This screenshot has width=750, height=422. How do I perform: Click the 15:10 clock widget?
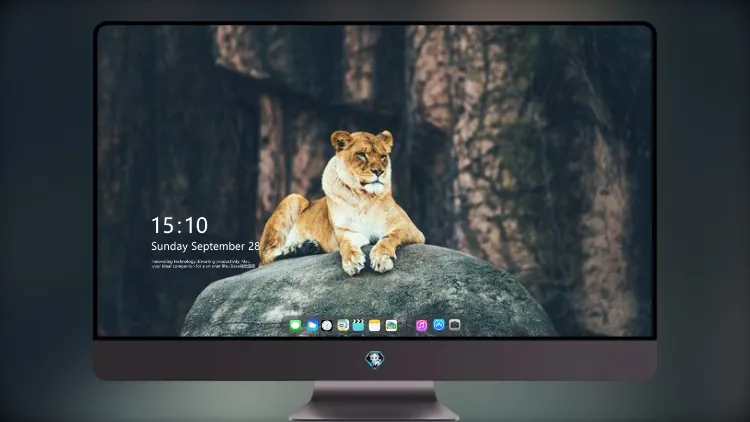[179, 225]
